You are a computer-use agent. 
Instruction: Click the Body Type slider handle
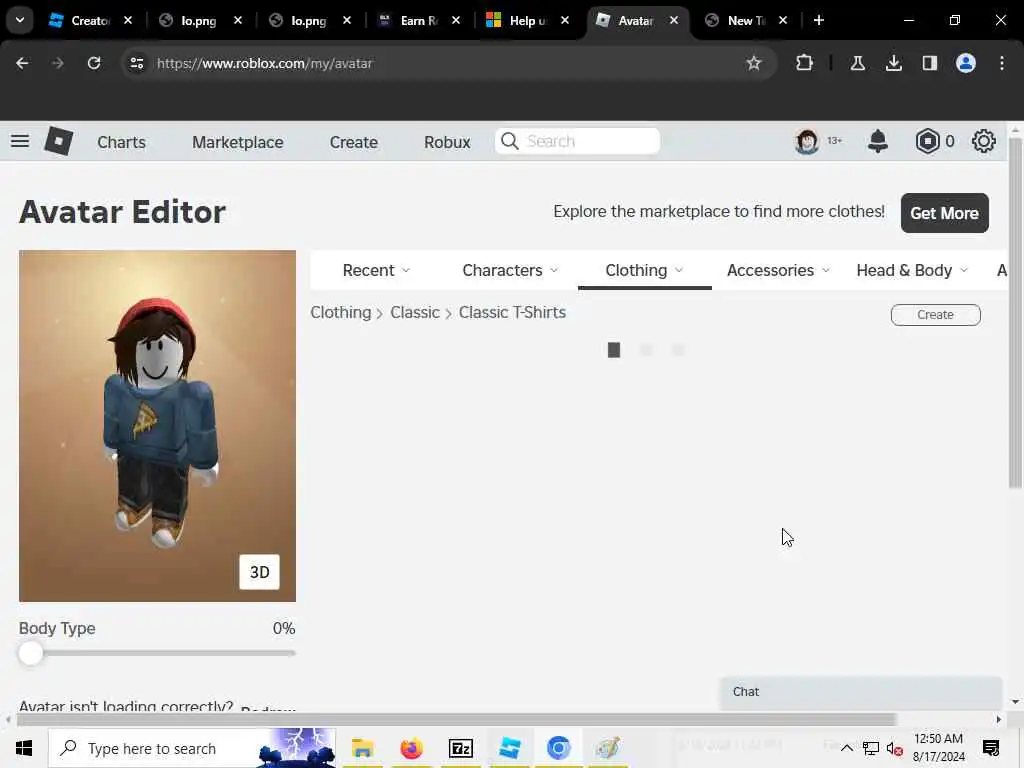(x=31, y=653)
